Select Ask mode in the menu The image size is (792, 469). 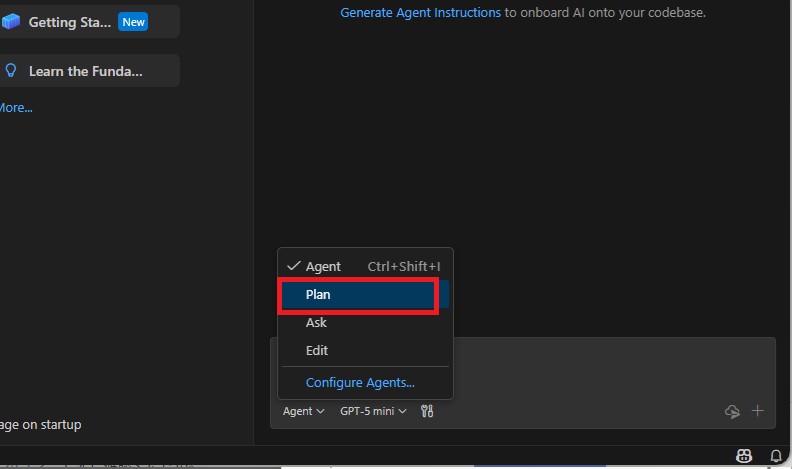[x=365, y=323]
